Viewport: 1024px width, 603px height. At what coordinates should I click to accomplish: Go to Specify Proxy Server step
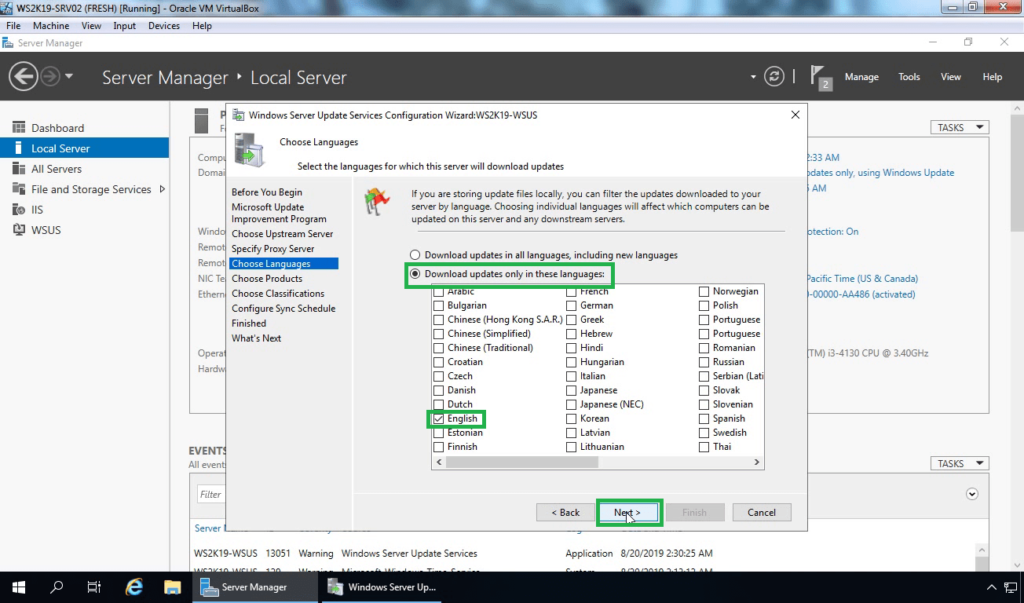(272, 248)
